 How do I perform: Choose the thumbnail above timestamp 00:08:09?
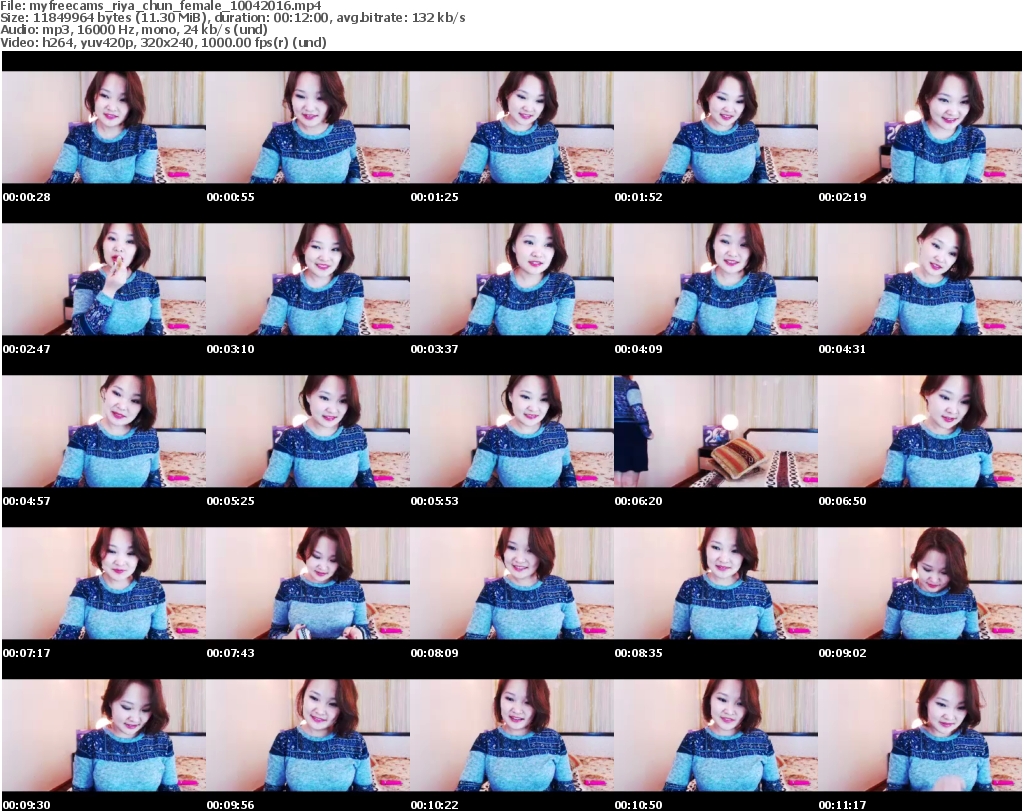(x=511, y=583)
